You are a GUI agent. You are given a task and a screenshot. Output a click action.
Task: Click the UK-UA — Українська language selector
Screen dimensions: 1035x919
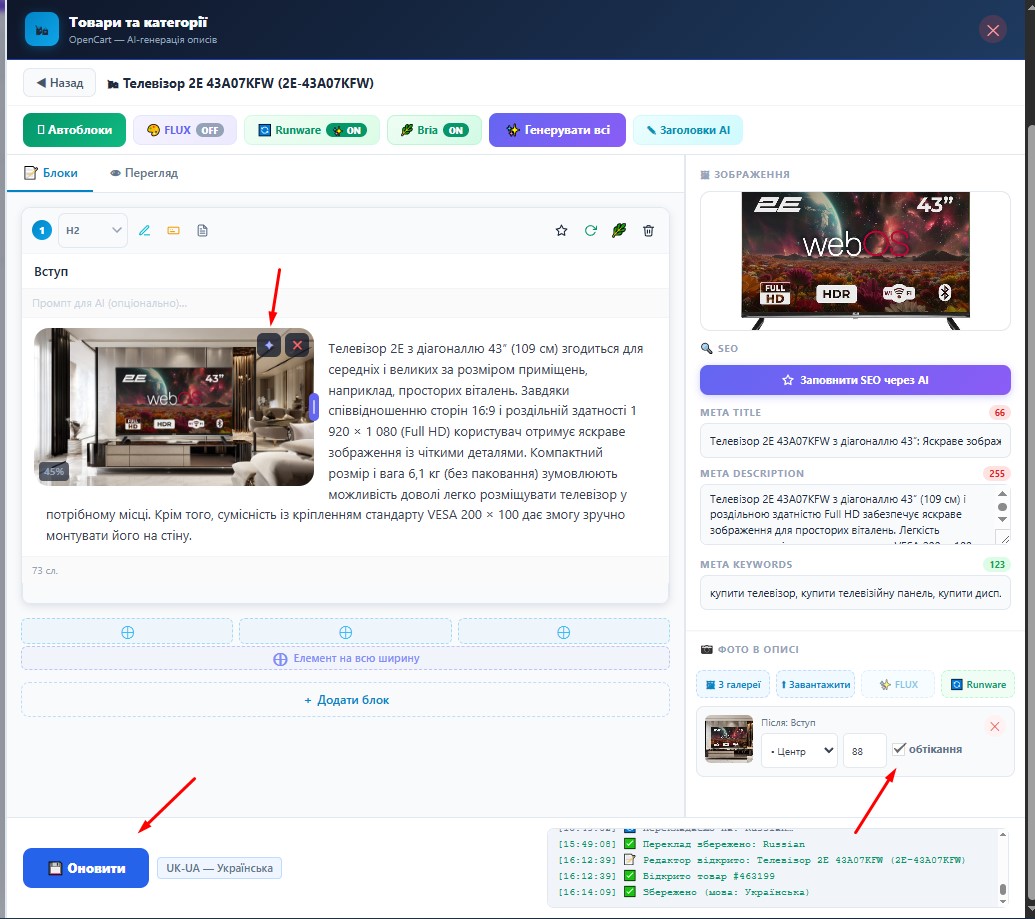(219, 868)
